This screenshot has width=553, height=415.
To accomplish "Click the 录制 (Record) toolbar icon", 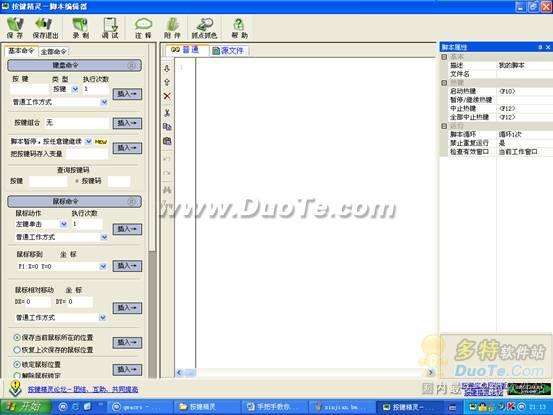I will (x=81, y=28).
